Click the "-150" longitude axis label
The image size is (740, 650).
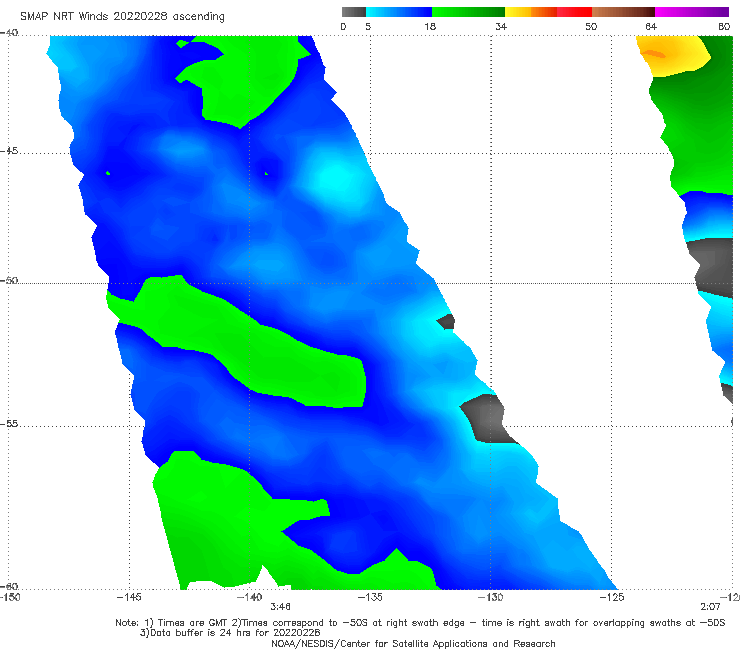[x=10, y=597]
